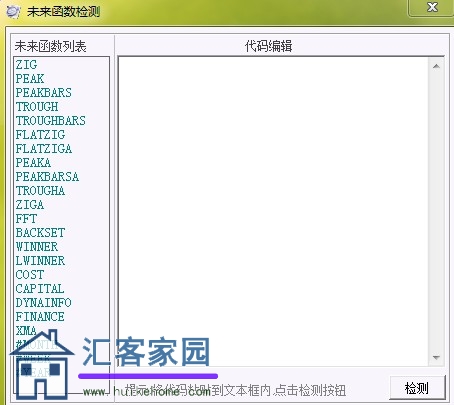454x405 pixels.
Task: Select BACKSET in the list
Action: pyautogui.click(x=40, y=232)
